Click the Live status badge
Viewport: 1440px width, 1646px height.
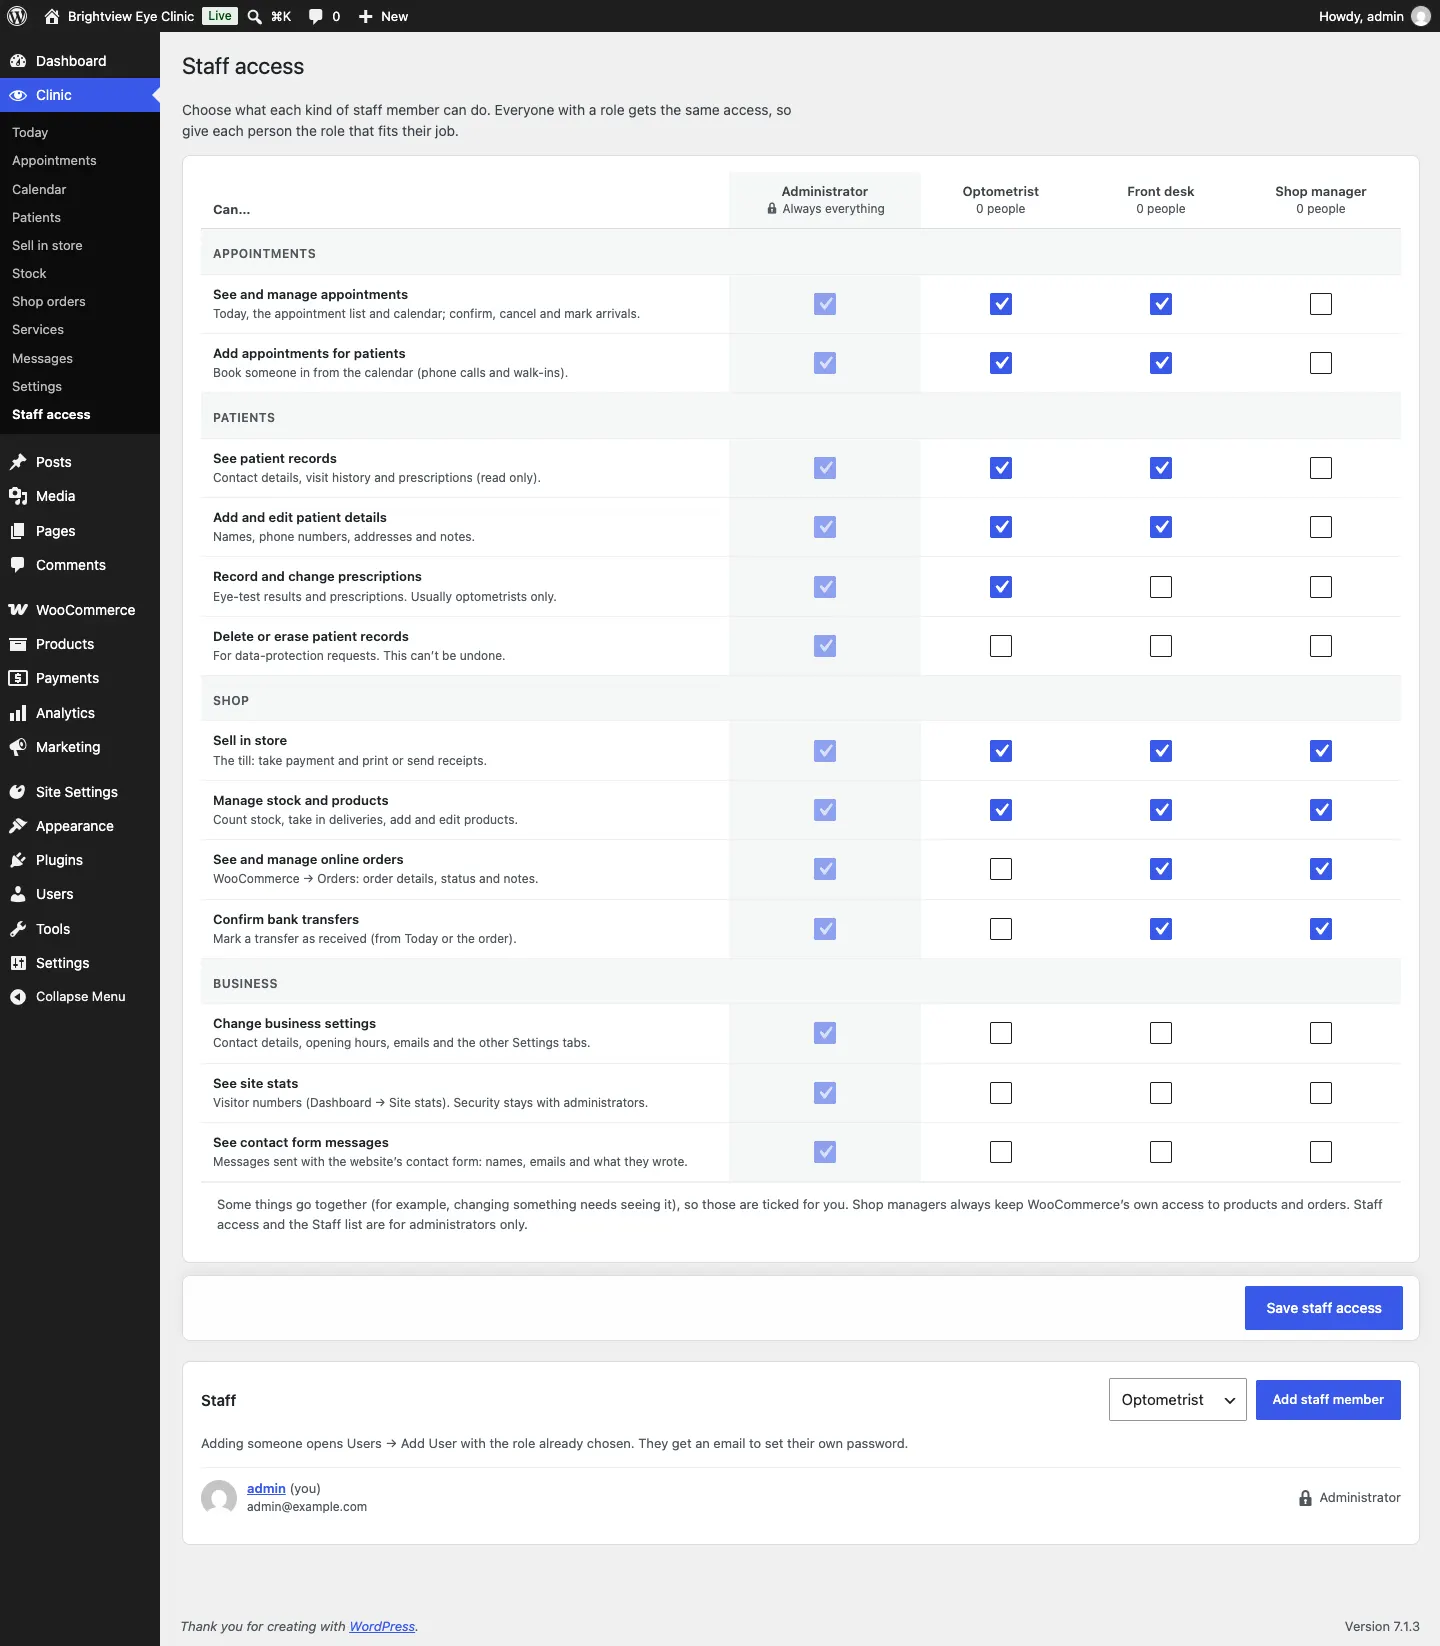[220, 16]
